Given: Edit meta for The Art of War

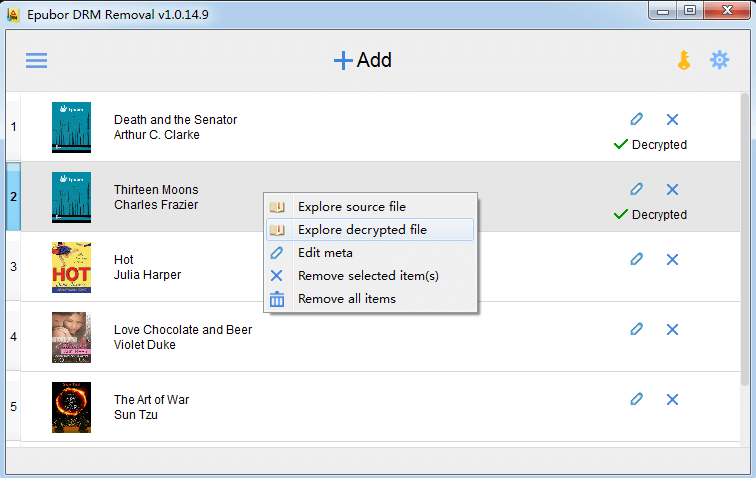Looking at the screenshot, I should [x=636, y=399].
